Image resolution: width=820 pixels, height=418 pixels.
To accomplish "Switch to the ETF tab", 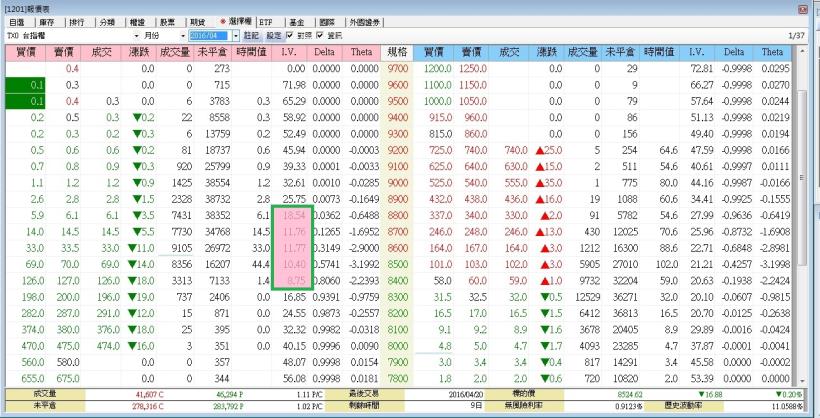I will pyautogui.click(x=264, y=21).
